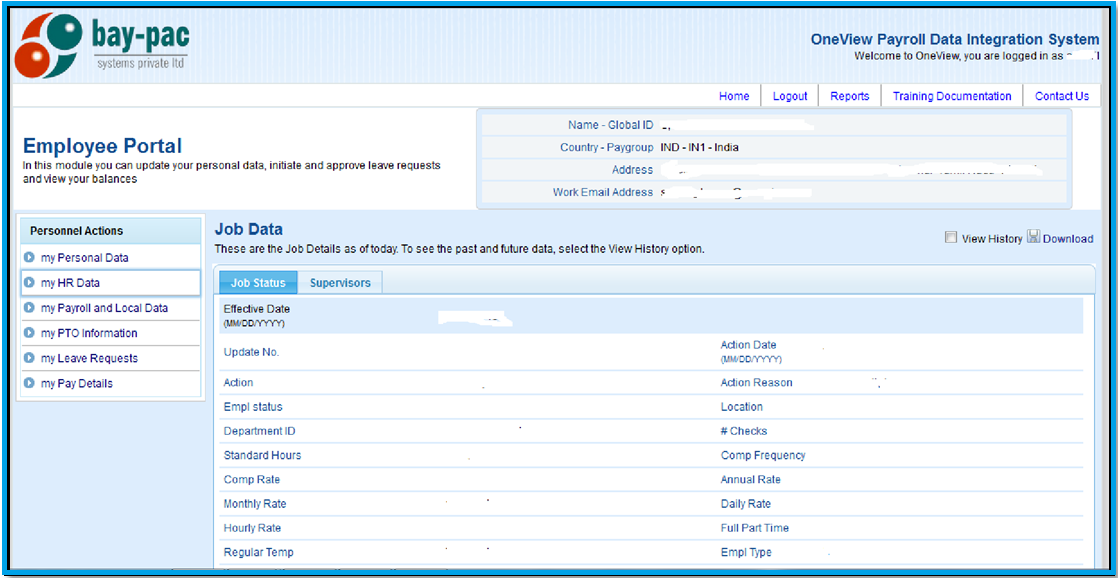Click arrow icon beside my Payroll and Local Data

point(29,308)
